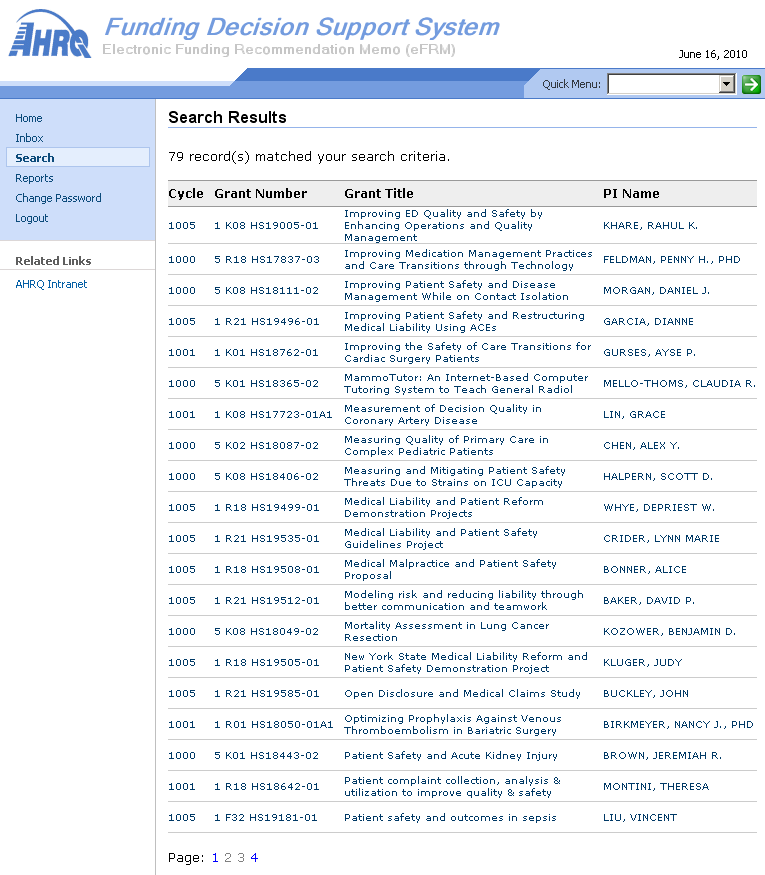
Task: Go to results page 2
Action: pyautogui.click(x=228, y=857)
